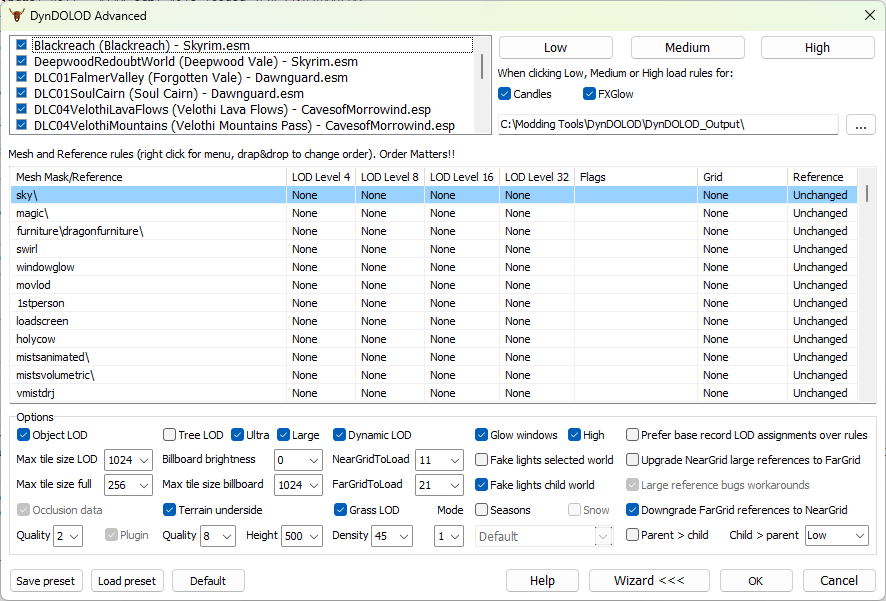886x601 pixels.
Task: Click Load preset button
Action: click(x=127, y=581)
